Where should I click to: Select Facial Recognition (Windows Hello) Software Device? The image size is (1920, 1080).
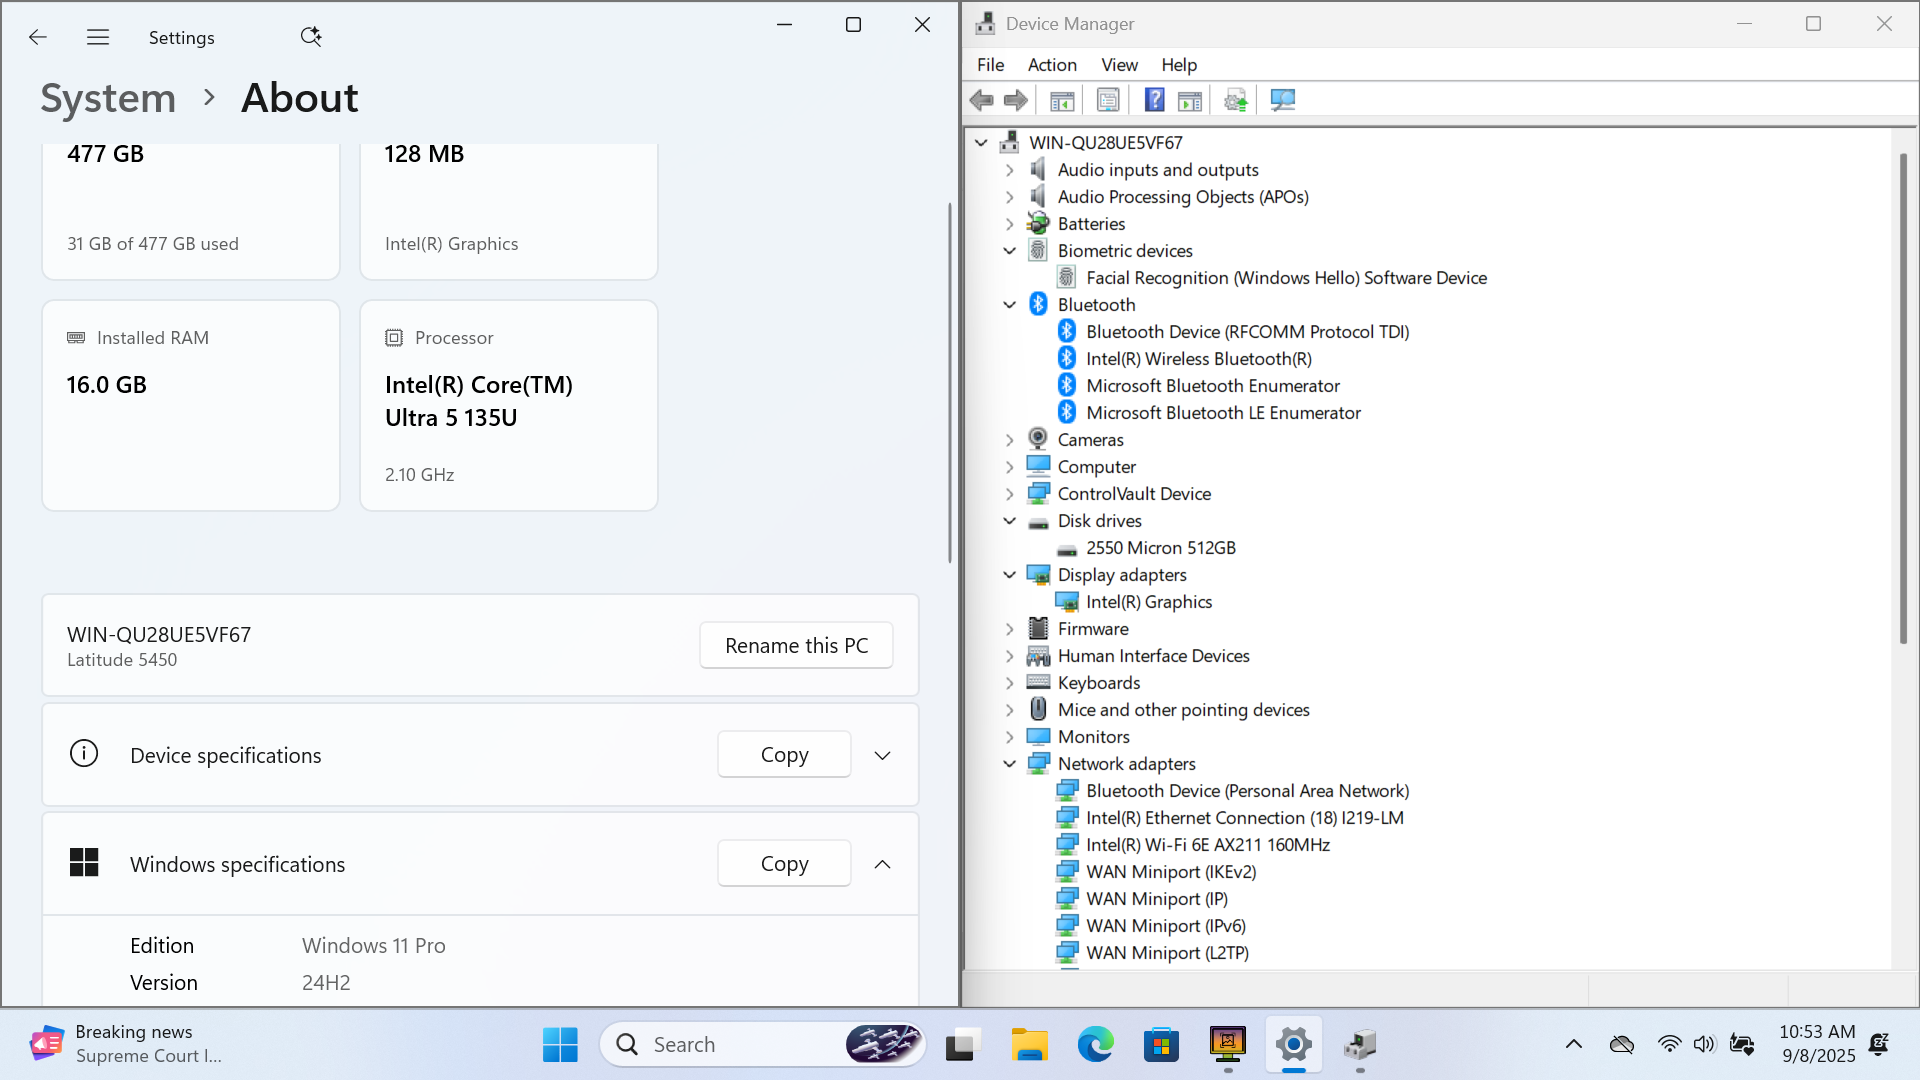pos(1286,278)
